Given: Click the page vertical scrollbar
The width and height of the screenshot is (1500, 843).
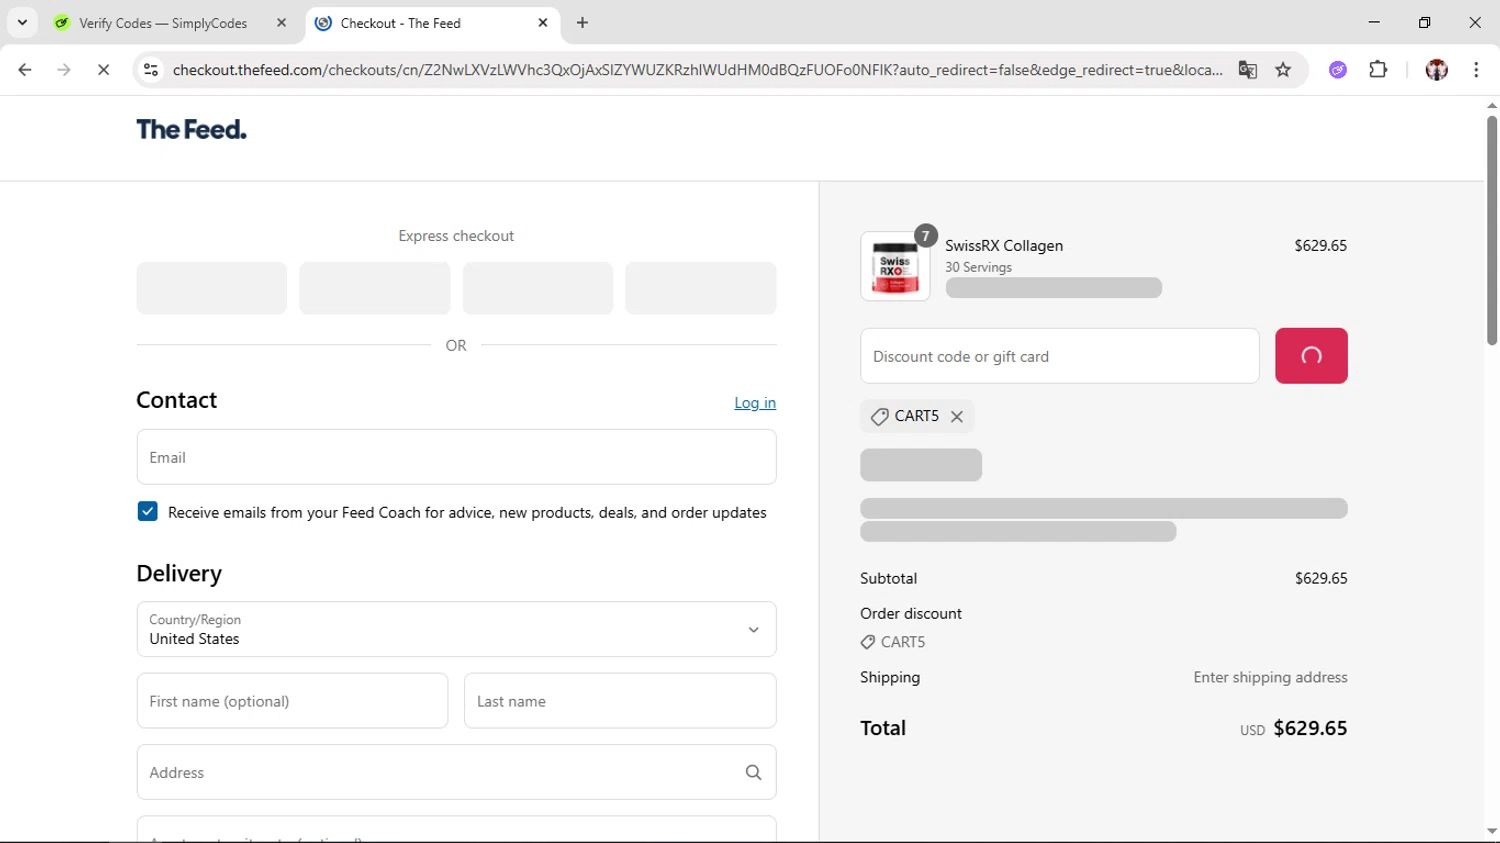Looking at the screenshot, I should tap(1491, 231).
